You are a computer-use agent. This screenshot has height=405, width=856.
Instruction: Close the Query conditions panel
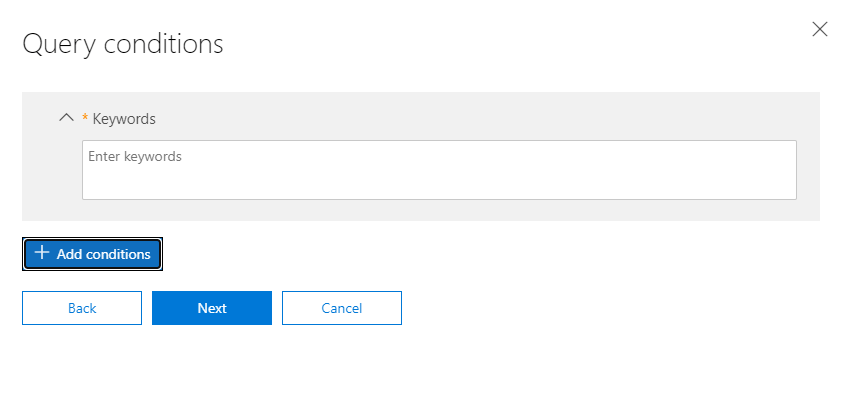(x=820, y=29)
